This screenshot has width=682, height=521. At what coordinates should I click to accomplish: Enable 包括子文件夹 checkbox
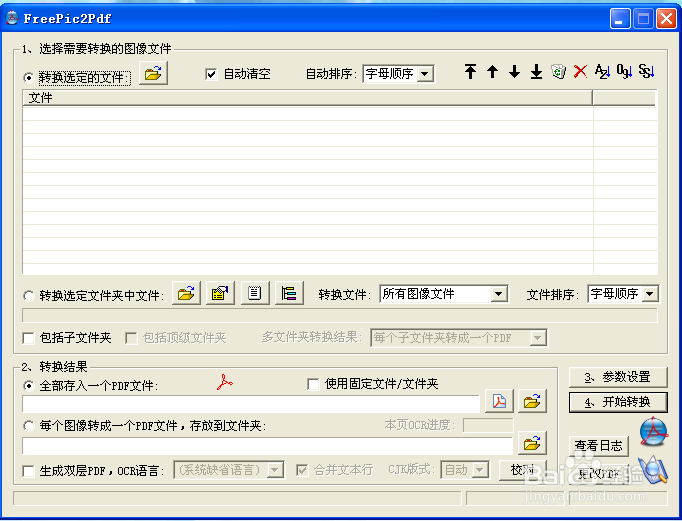(x=28, y=338)
